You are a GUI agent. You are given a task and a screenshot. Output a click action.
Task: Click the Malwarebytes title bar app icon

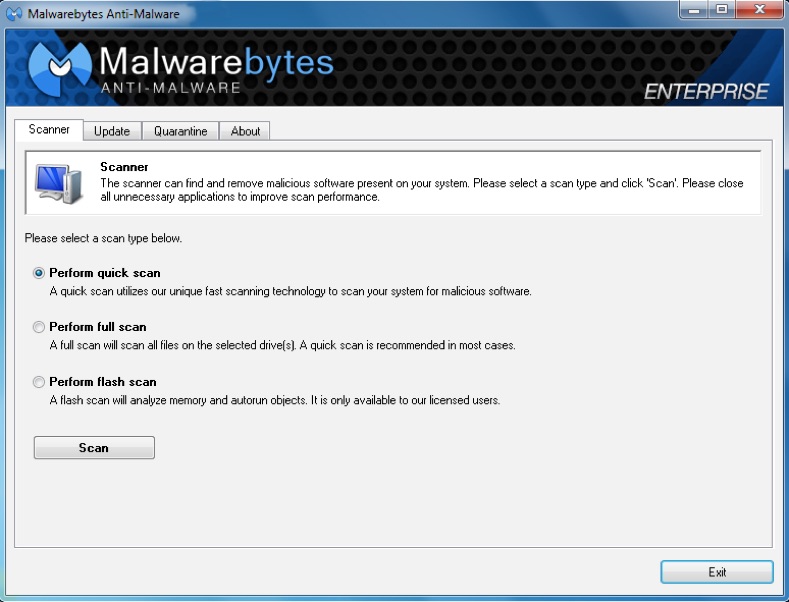[x=14, y=13]
